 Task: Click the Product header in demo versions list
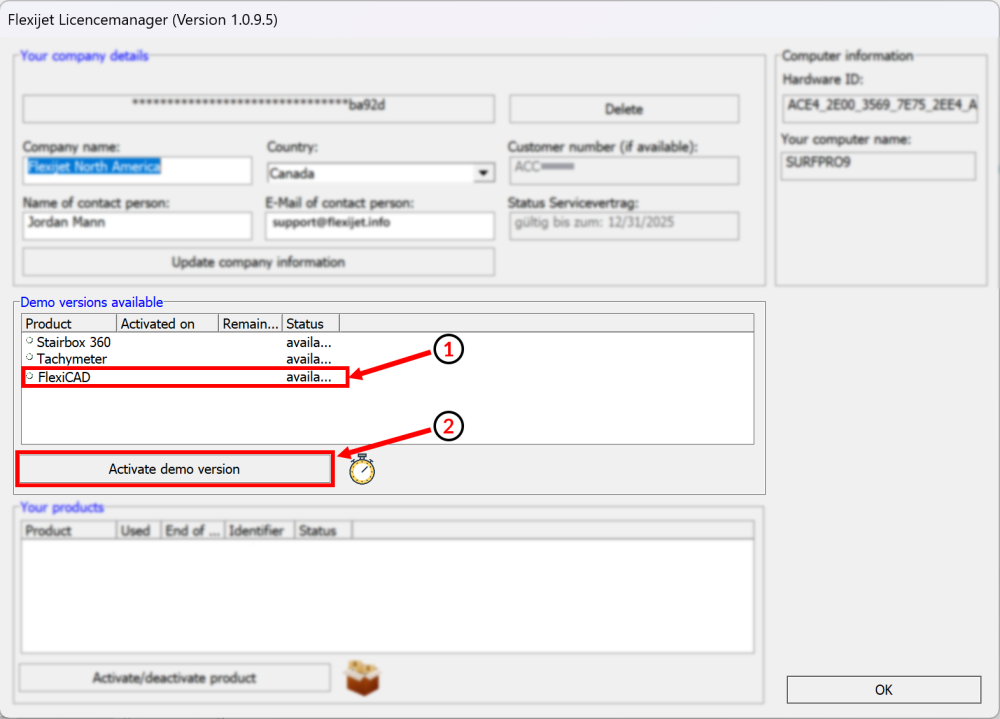69,323
